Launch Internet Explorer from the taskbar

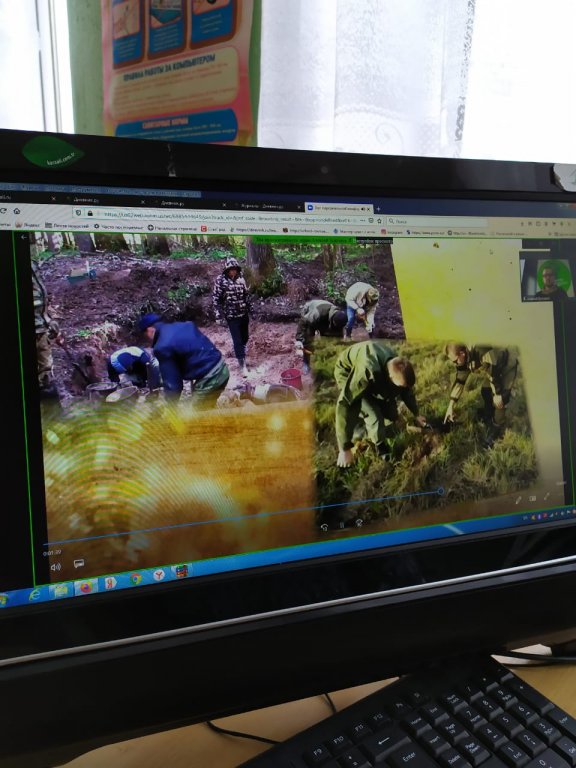35,595
